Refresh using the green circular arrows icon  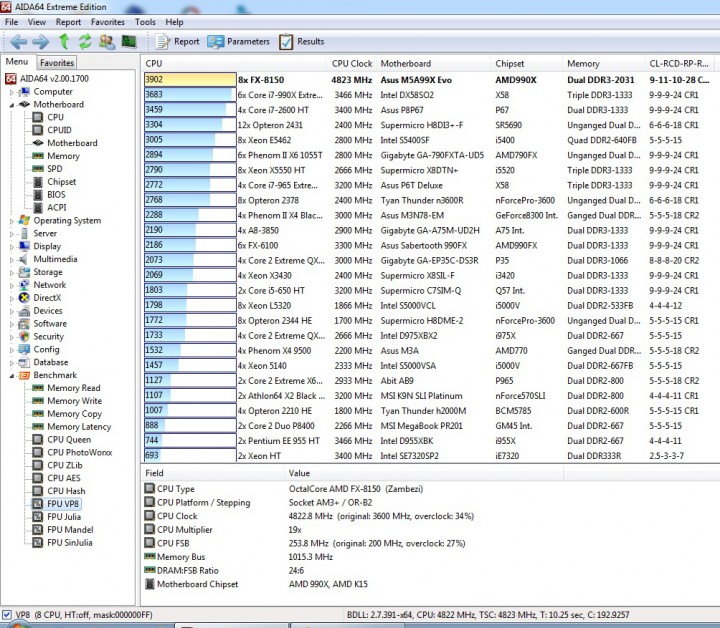click(x=85, y=42)
